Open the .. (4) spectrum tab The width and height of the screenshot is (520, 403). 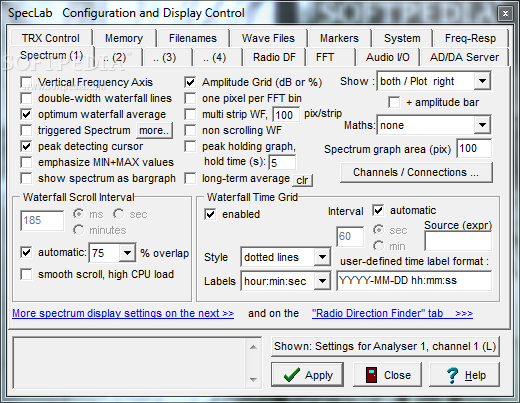(x=218, y=57)
